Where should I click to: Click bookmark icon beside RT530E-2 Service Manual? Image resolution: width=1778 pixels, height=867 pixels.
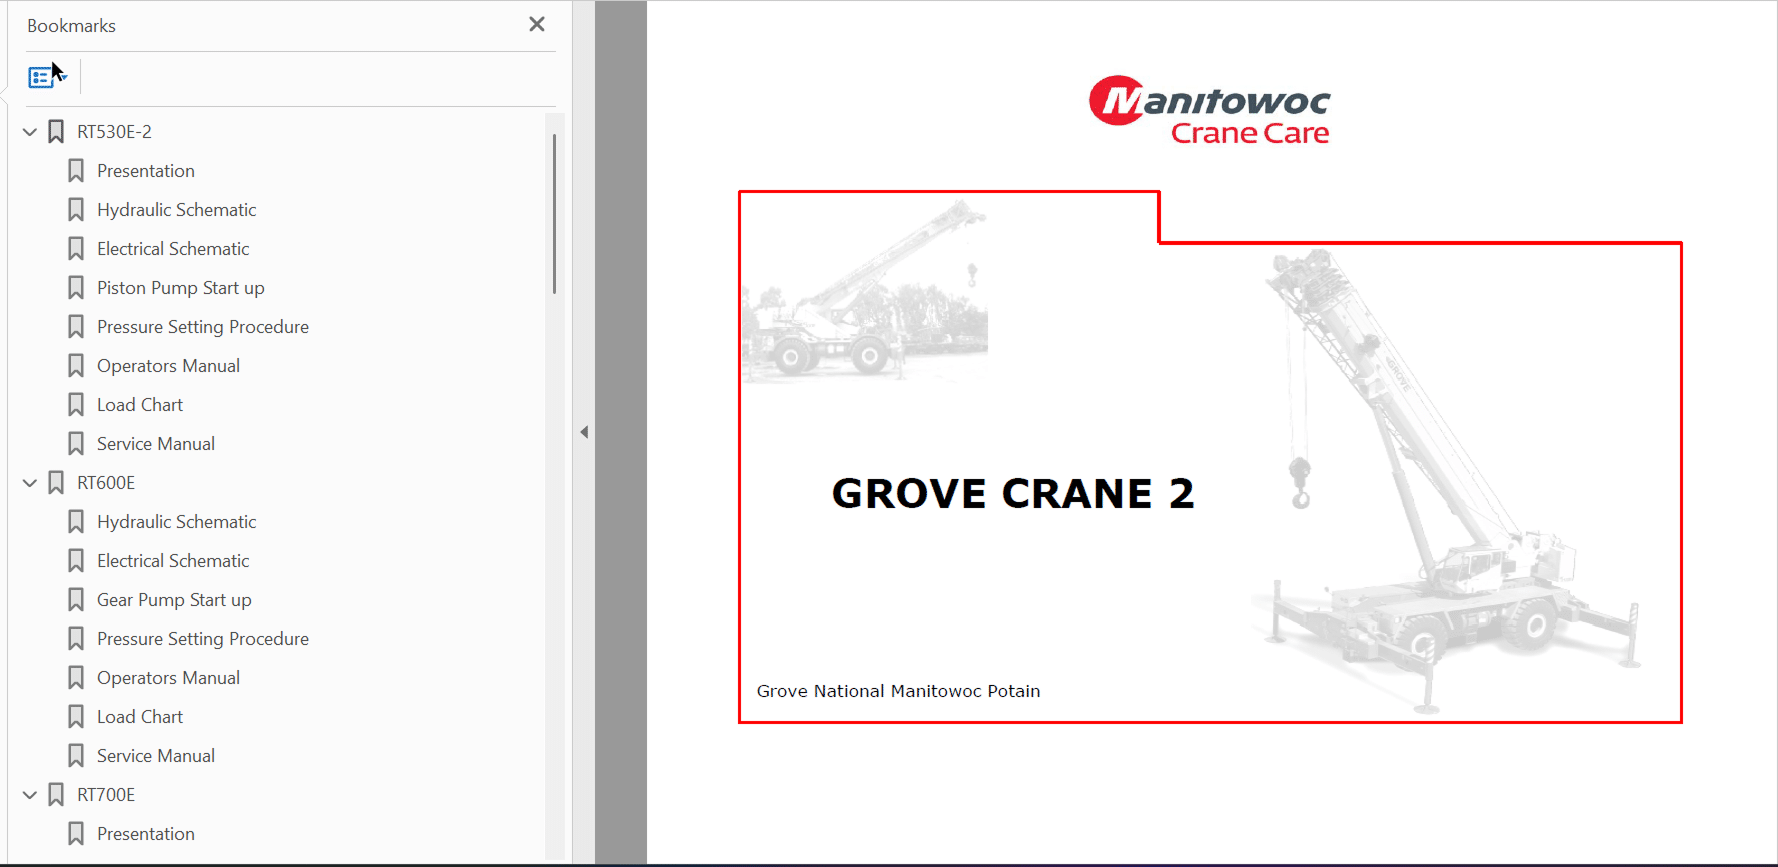coord(76,444)
